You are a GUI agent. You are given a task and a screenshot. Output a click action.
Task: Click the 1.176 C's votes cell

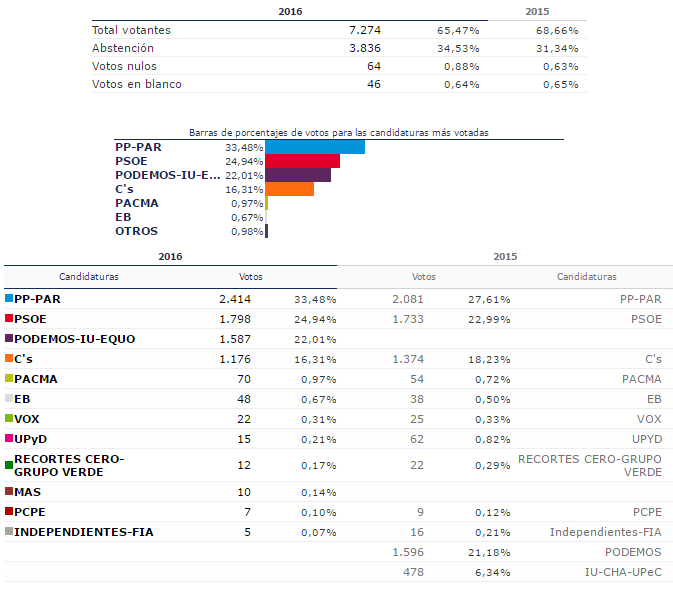coord(235,359)
